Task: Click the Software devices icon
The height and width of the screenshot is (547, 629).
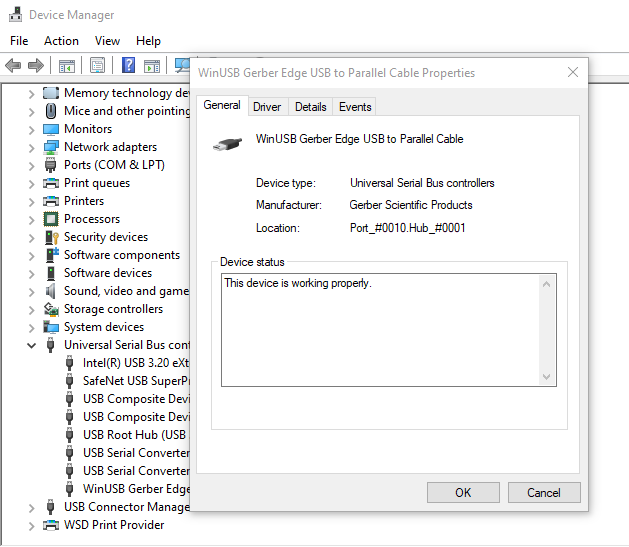Action: coord(51,273)
